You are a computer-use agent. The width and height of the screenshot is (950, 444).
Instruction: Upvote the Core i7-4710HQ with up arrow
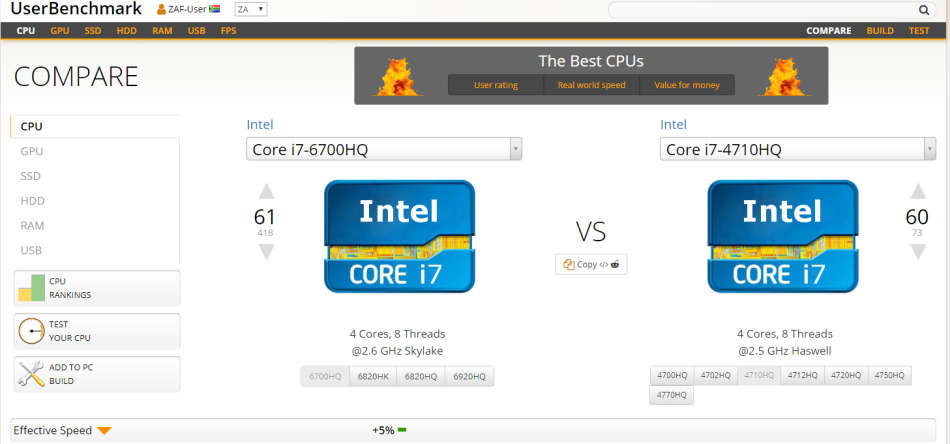(x=917, y=192)
